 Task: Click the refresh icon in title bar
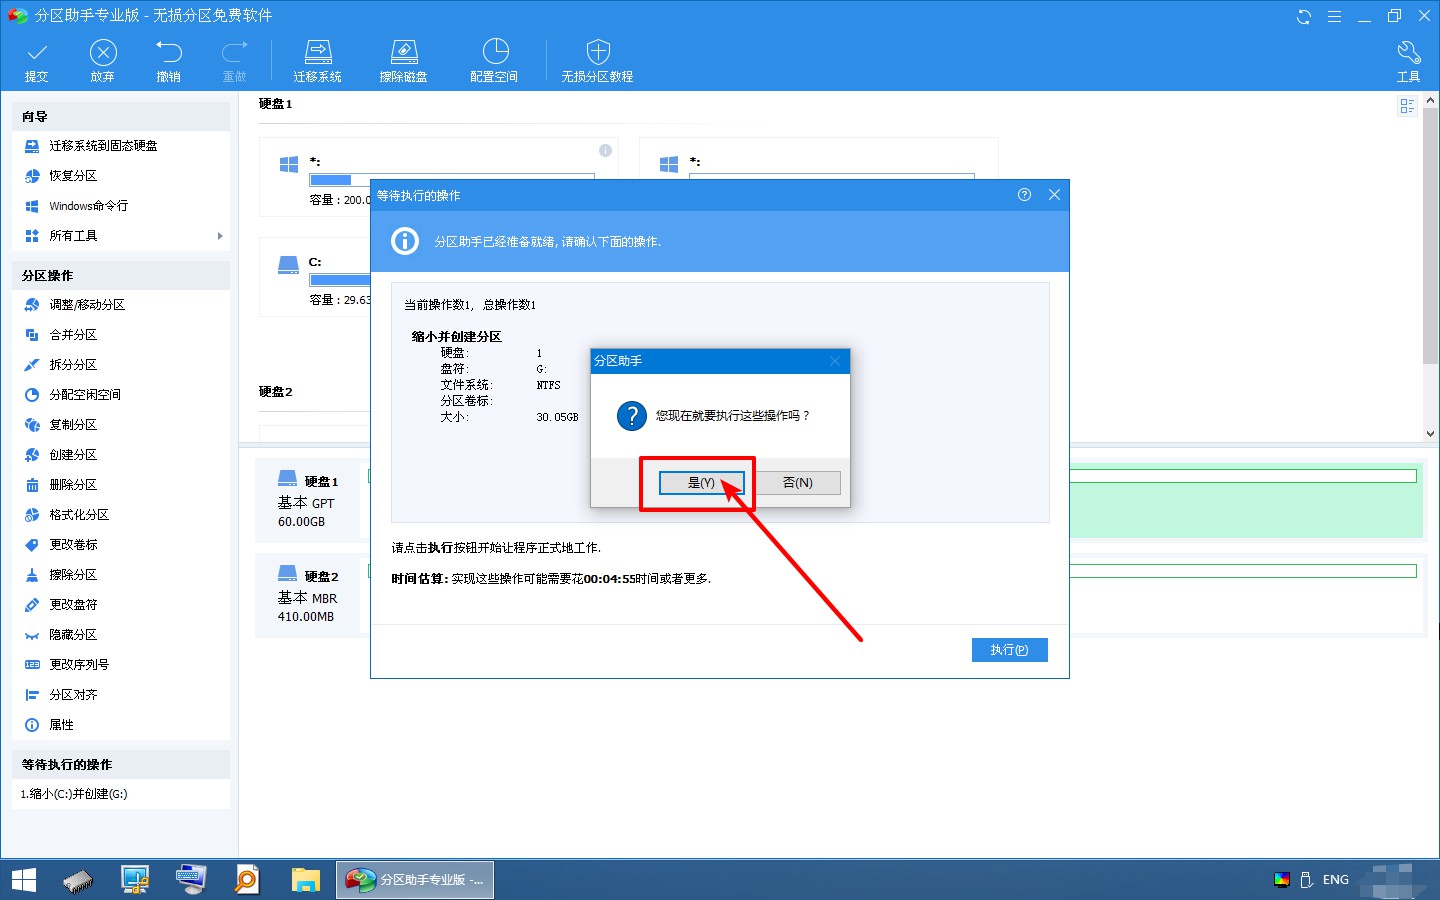point(1304,16)
